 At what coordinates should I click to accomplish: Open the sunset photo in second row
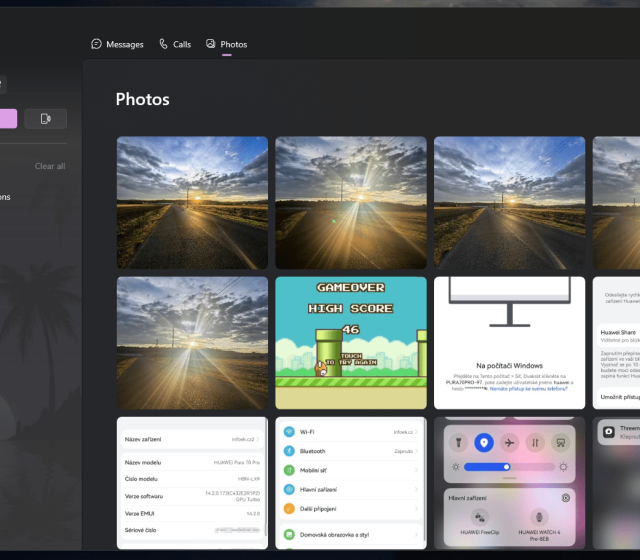click(x=192, y=343)
